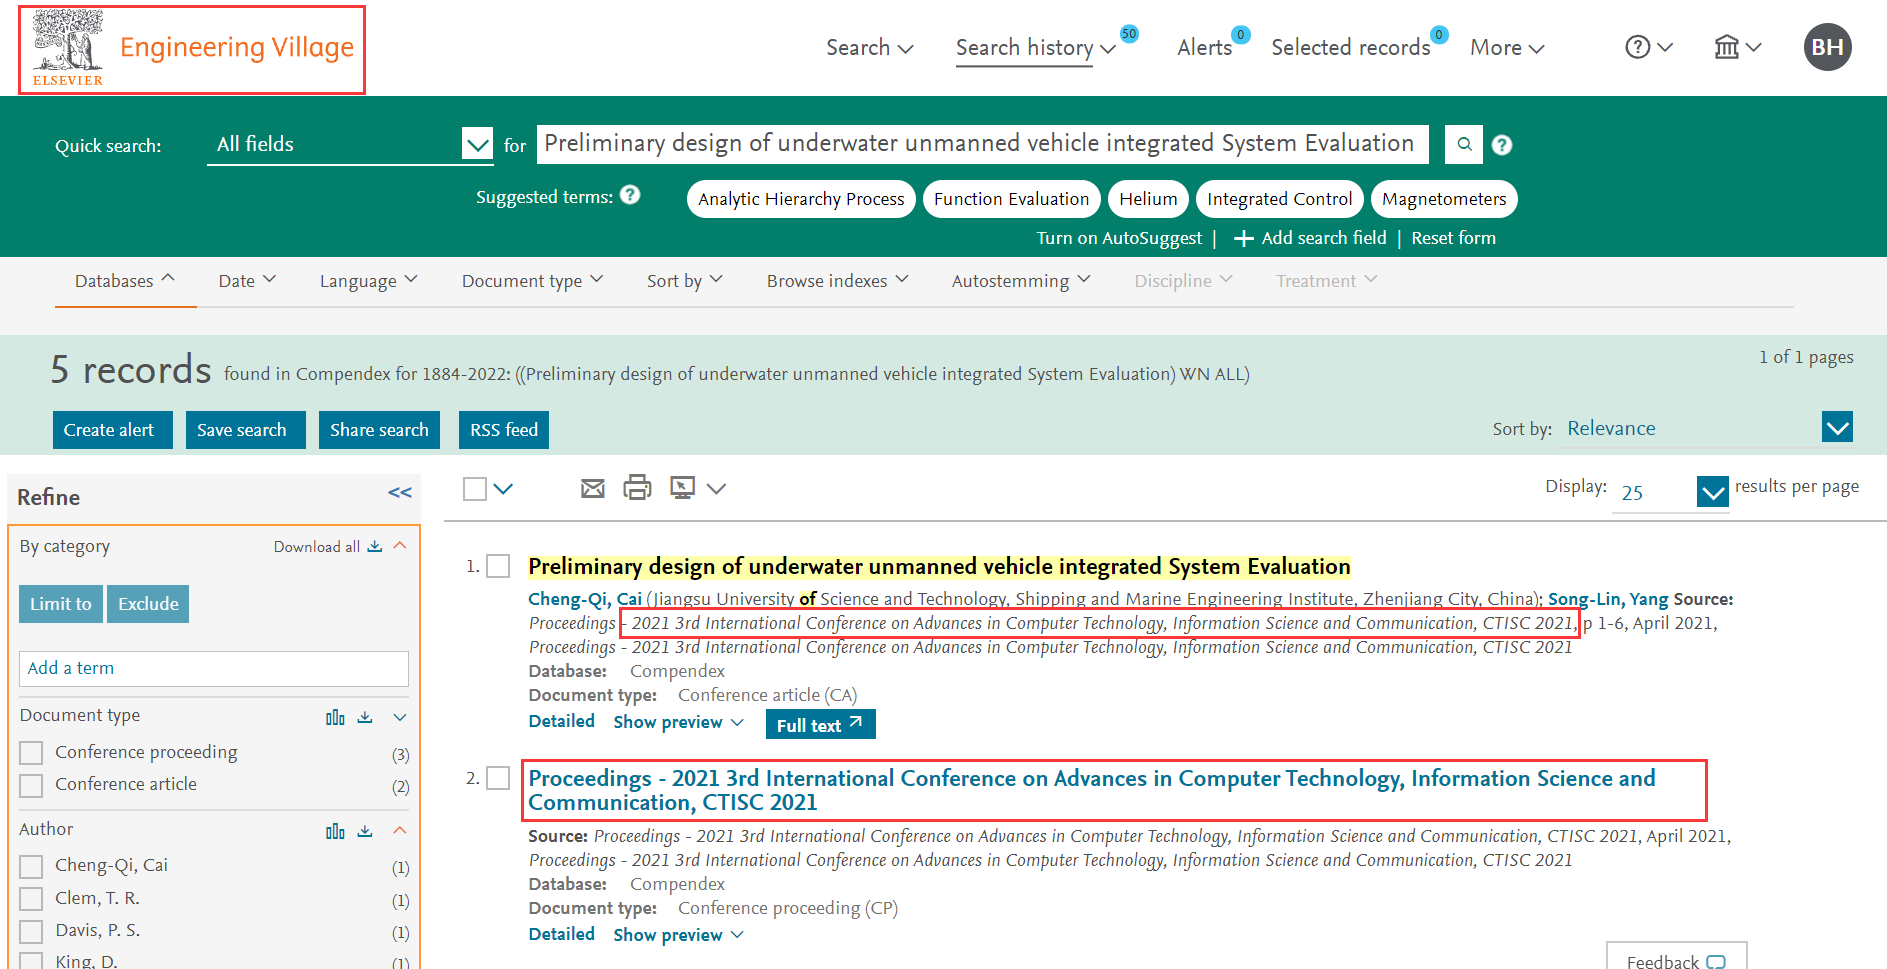
Task: Expand the Document type facet chevron
Action: pos(400,717)
